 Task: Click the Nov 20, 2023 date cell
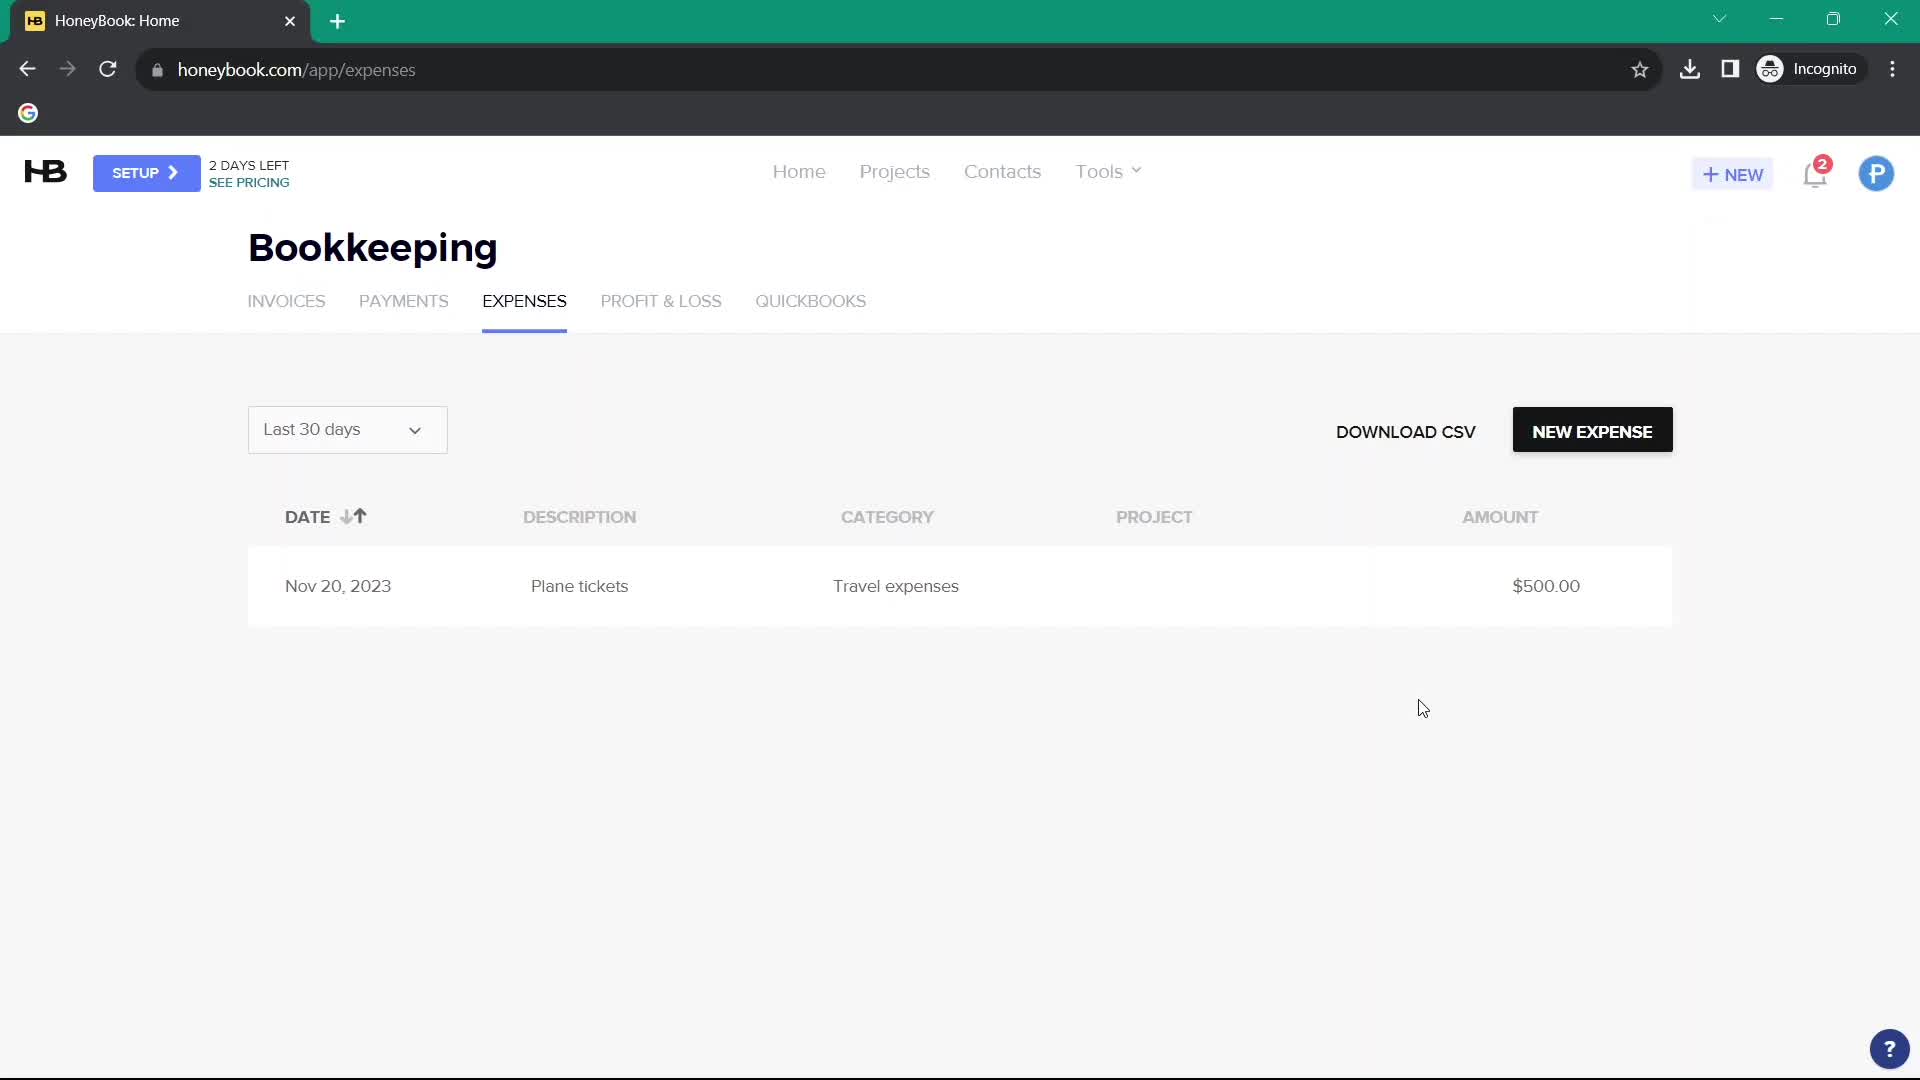tap(338, 587)
